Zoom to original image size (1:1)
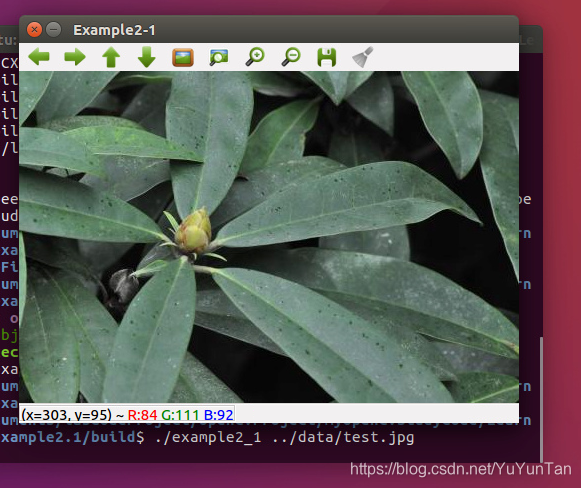Image resolution: width=581 pixels, height=488 pixels. (183, 57)
